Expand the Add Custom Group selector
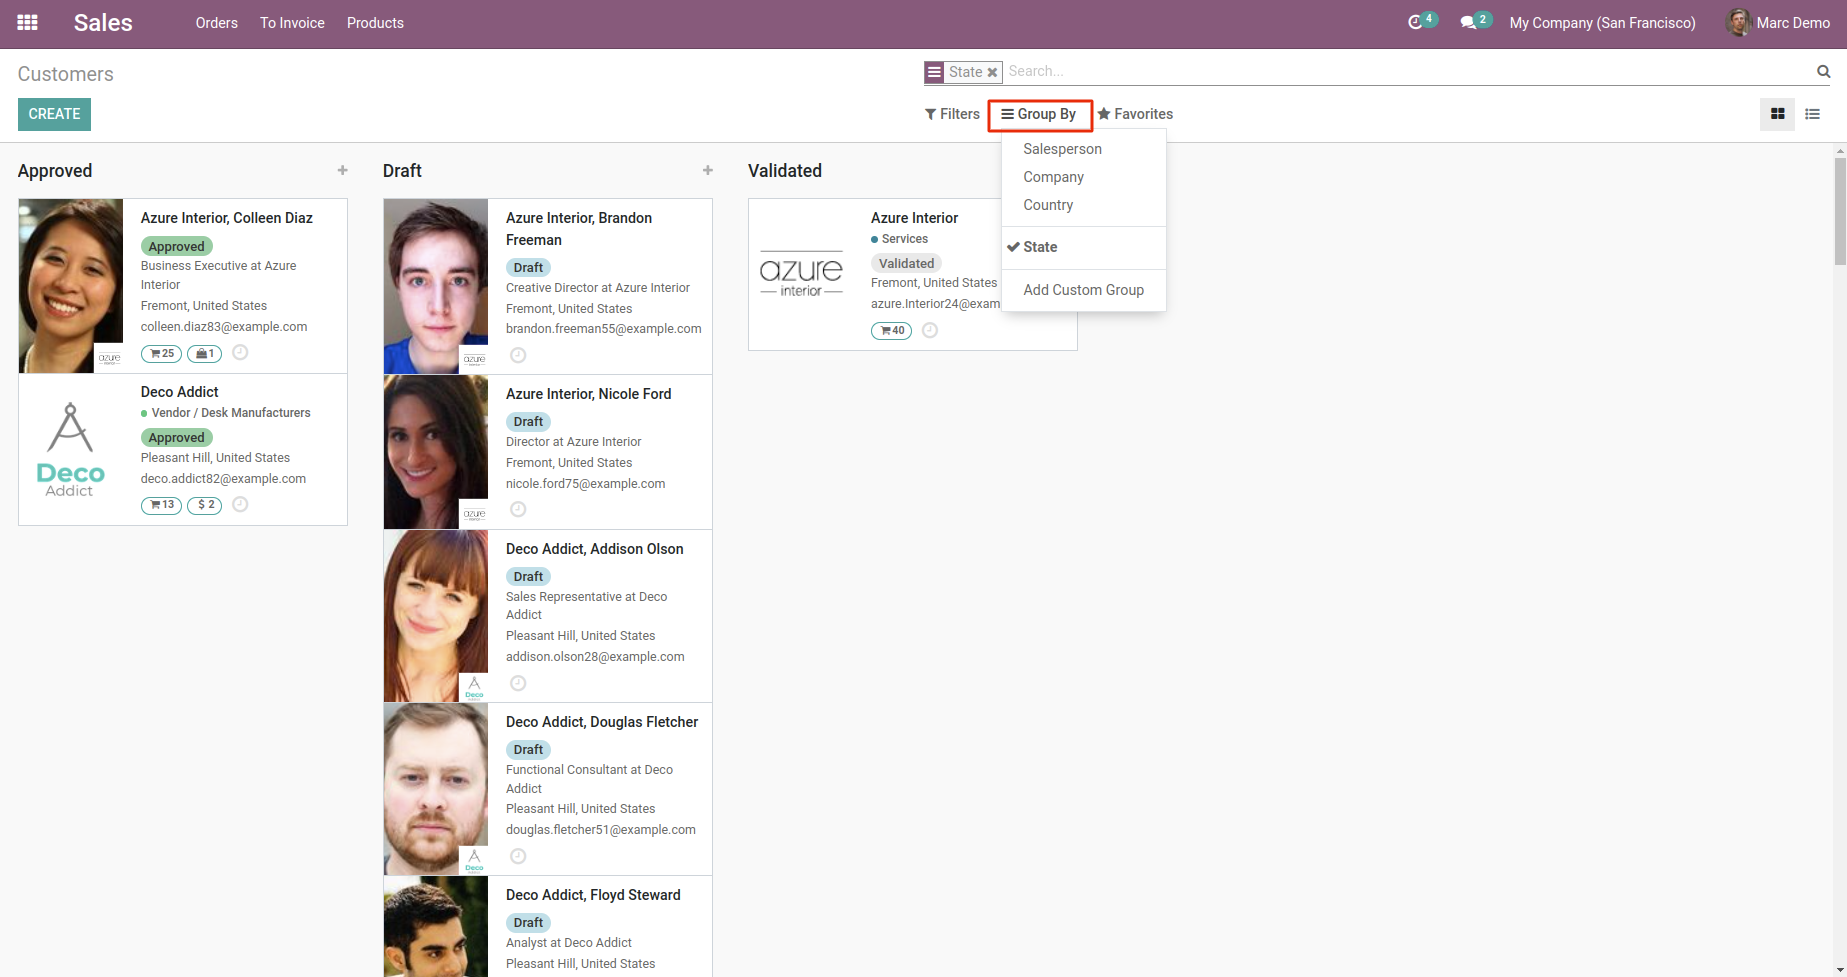 point(1084,290)
